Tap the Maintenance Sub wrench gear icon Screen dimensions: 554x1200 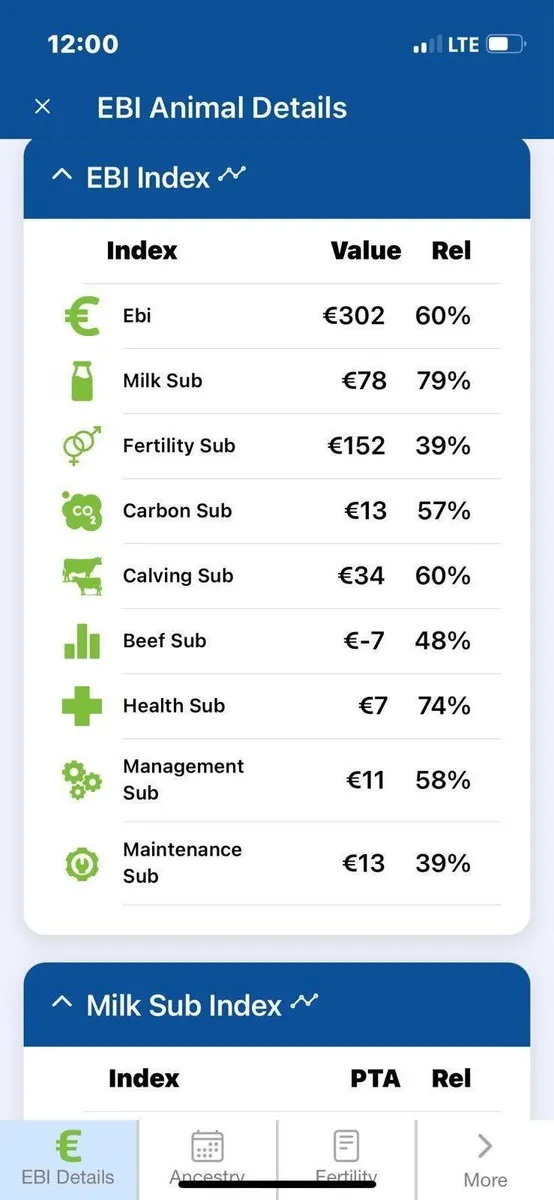(81, 863)
